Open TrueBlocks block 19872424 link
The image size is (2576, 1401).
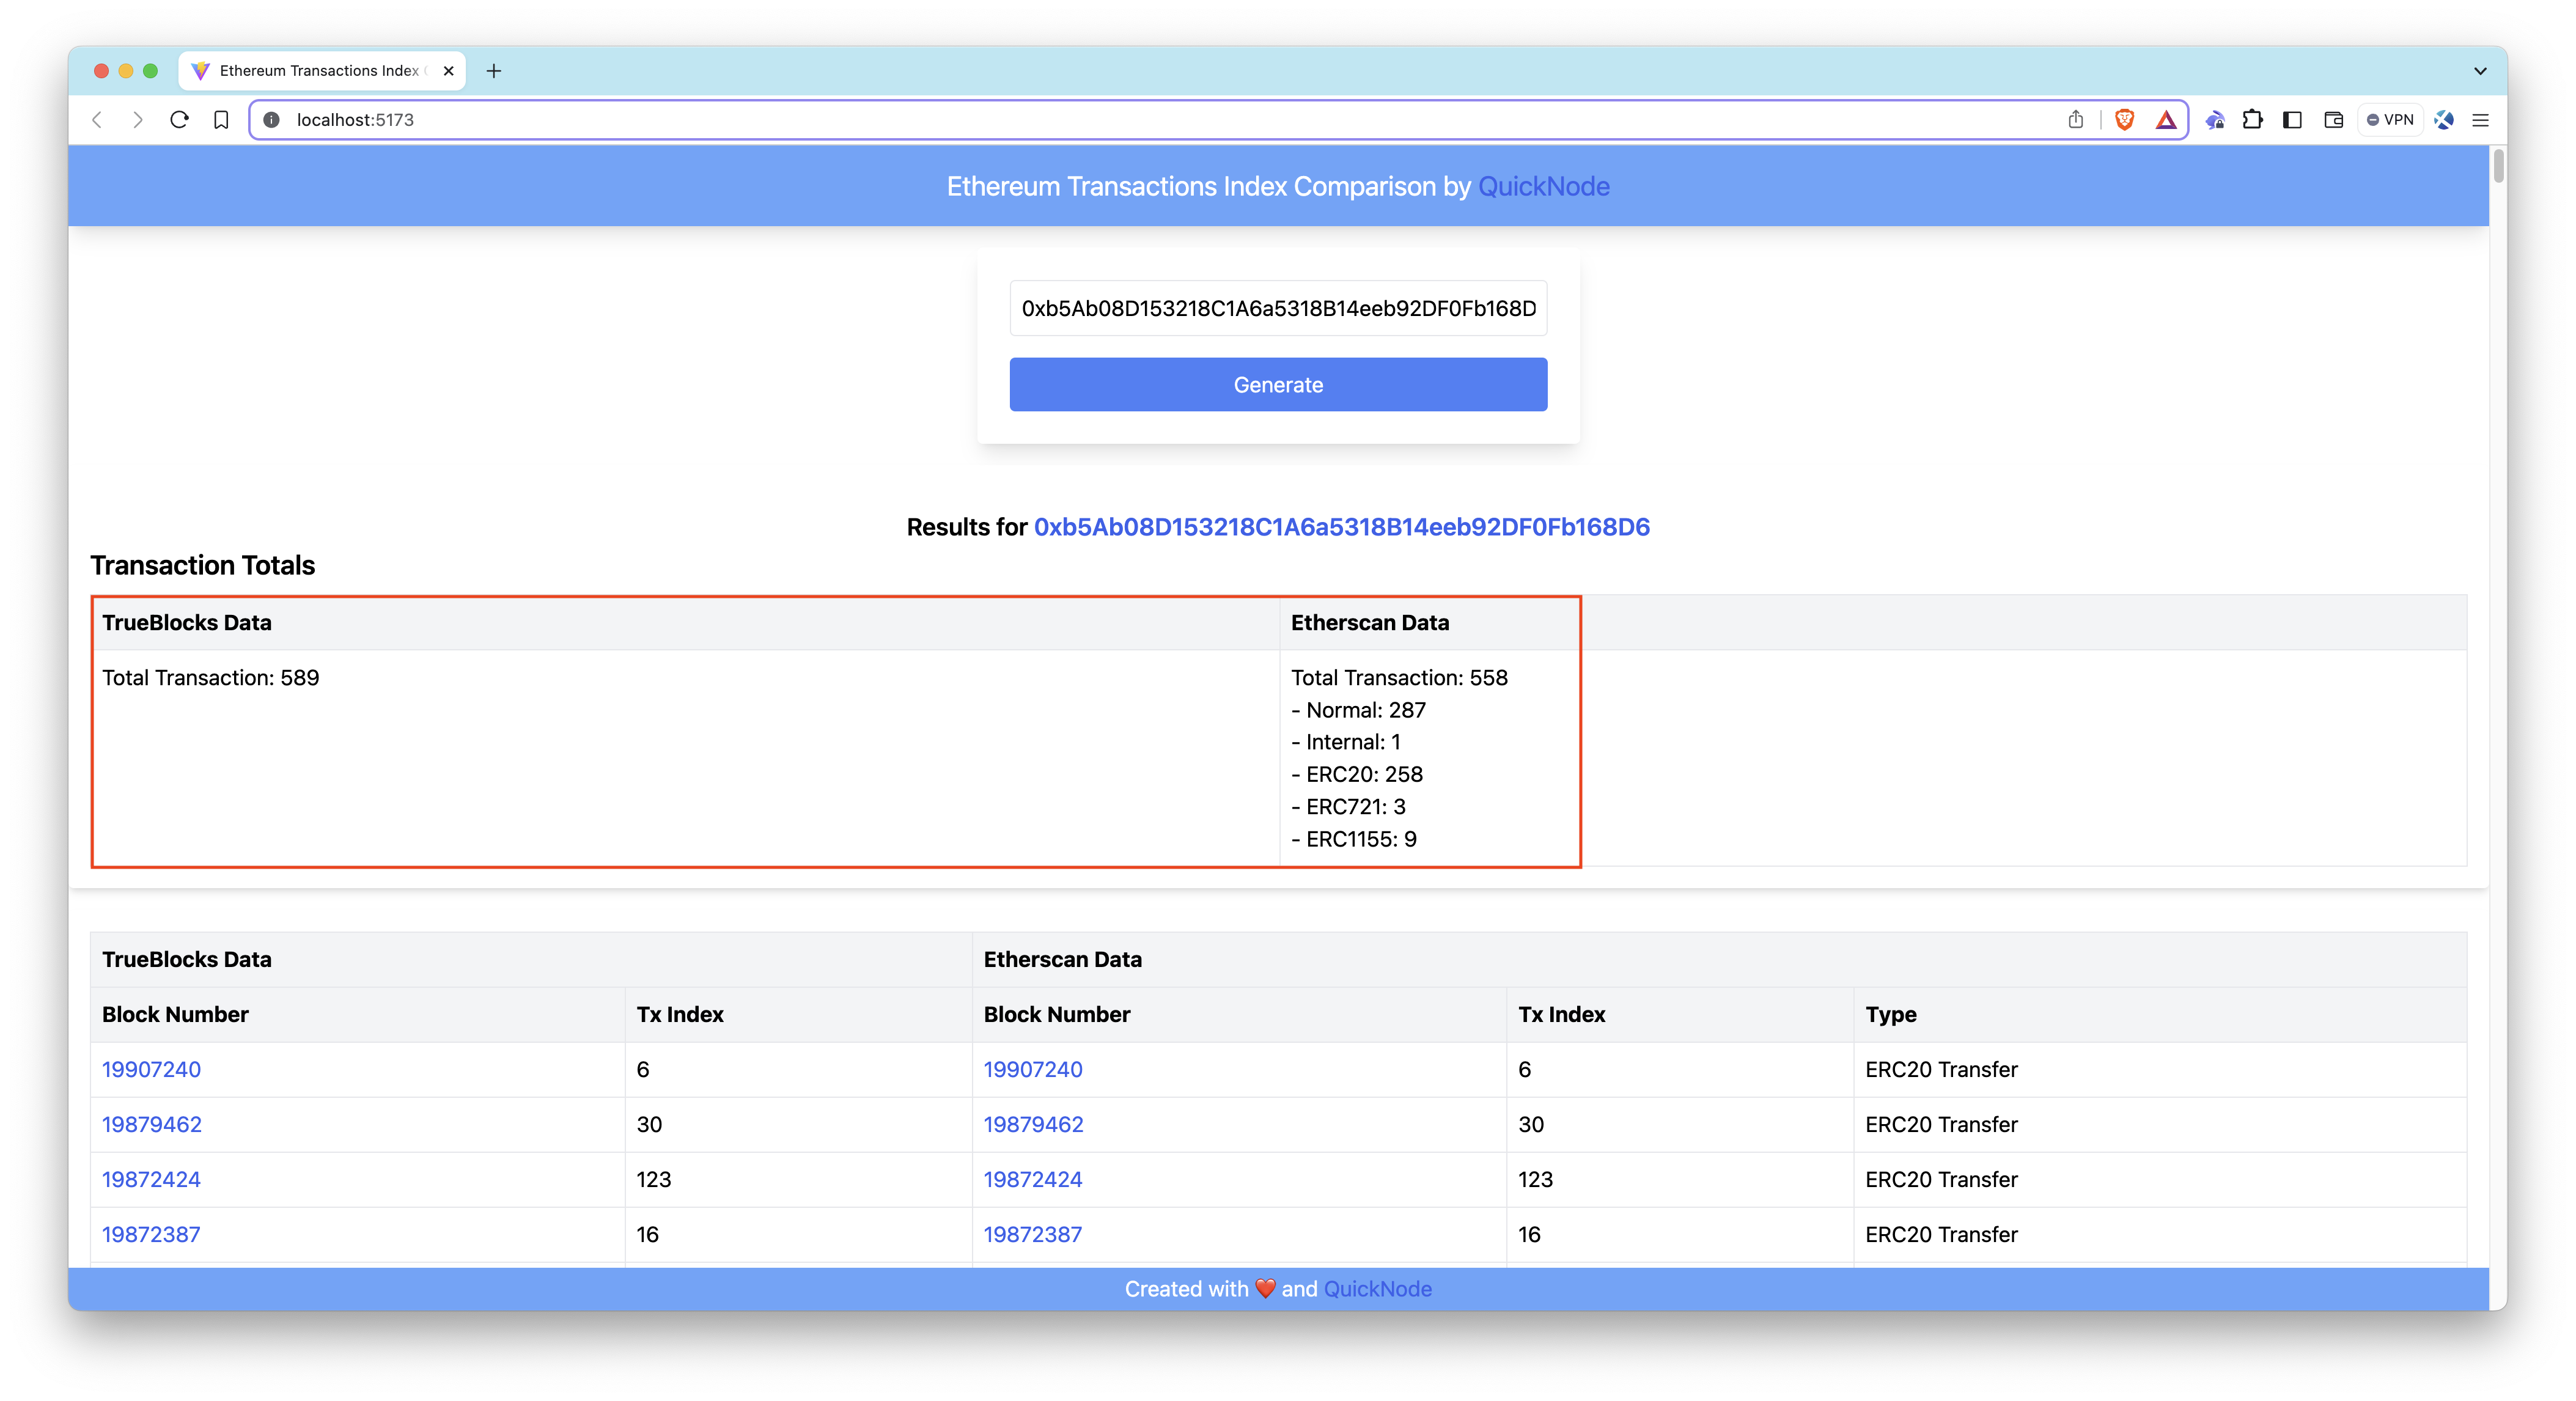click(151, 1180)
